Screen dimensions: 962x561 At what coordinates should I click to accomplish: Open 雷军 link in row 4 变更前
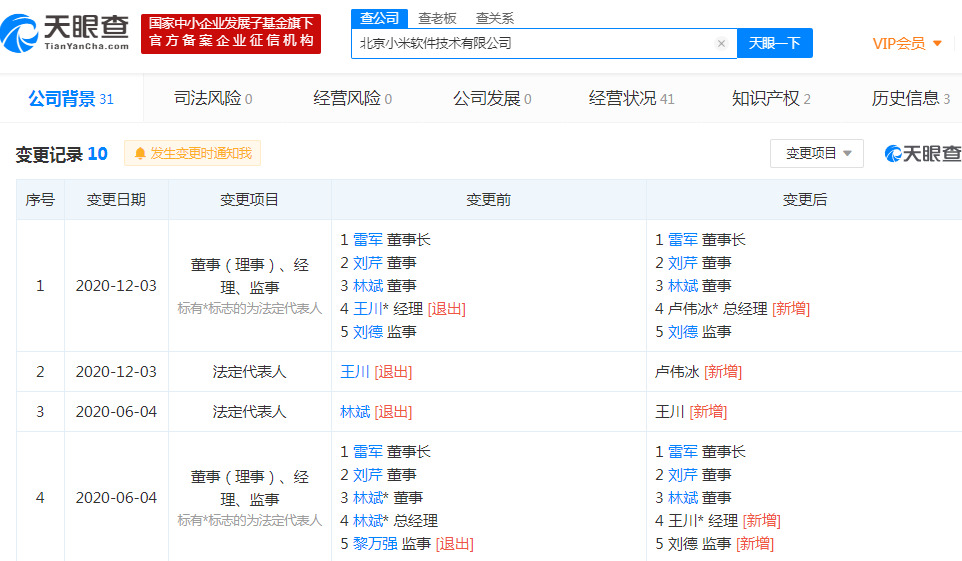pos(367,452)
